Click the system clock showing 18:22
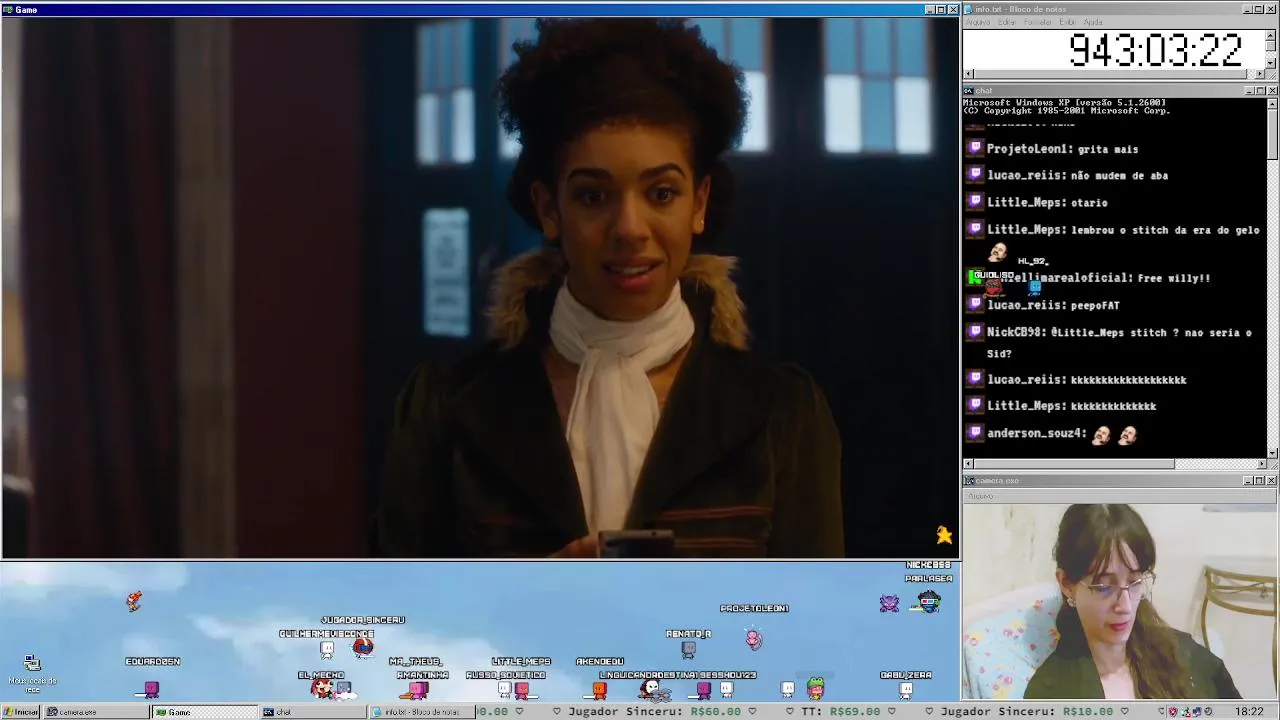The height and width of the screenshot is (720, 1280). coord(1249,712)
